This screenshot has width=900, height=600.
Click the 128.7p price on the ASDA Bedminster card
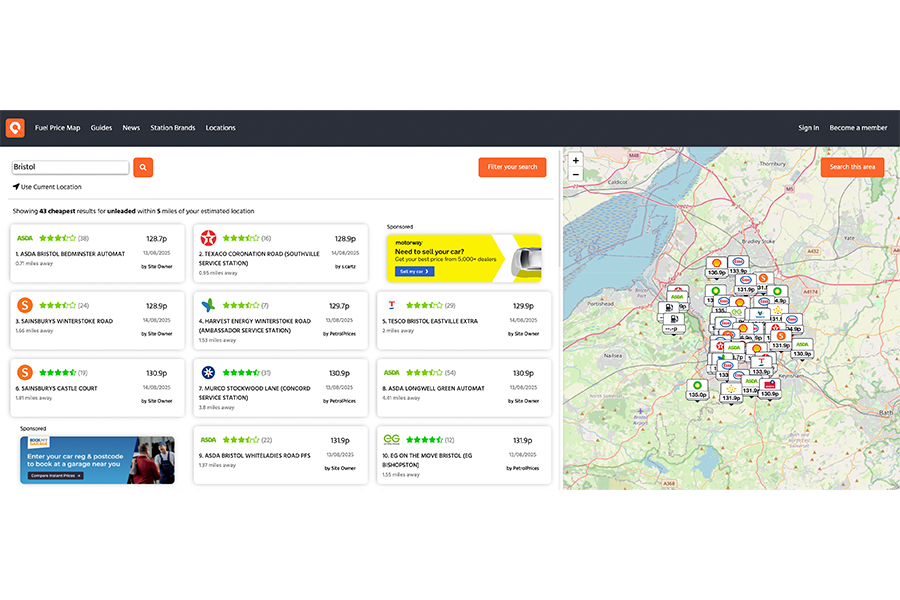tap(156, 238)
